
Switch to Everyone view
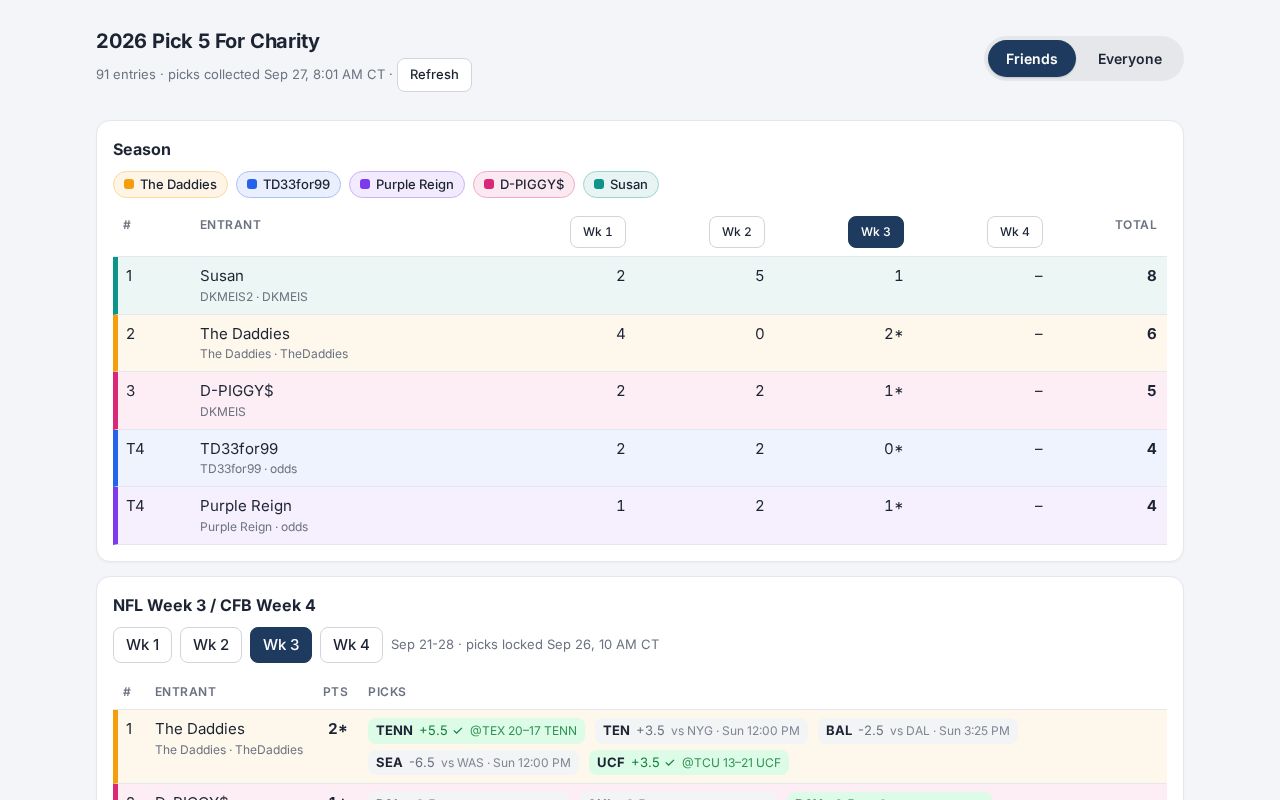1130,59
